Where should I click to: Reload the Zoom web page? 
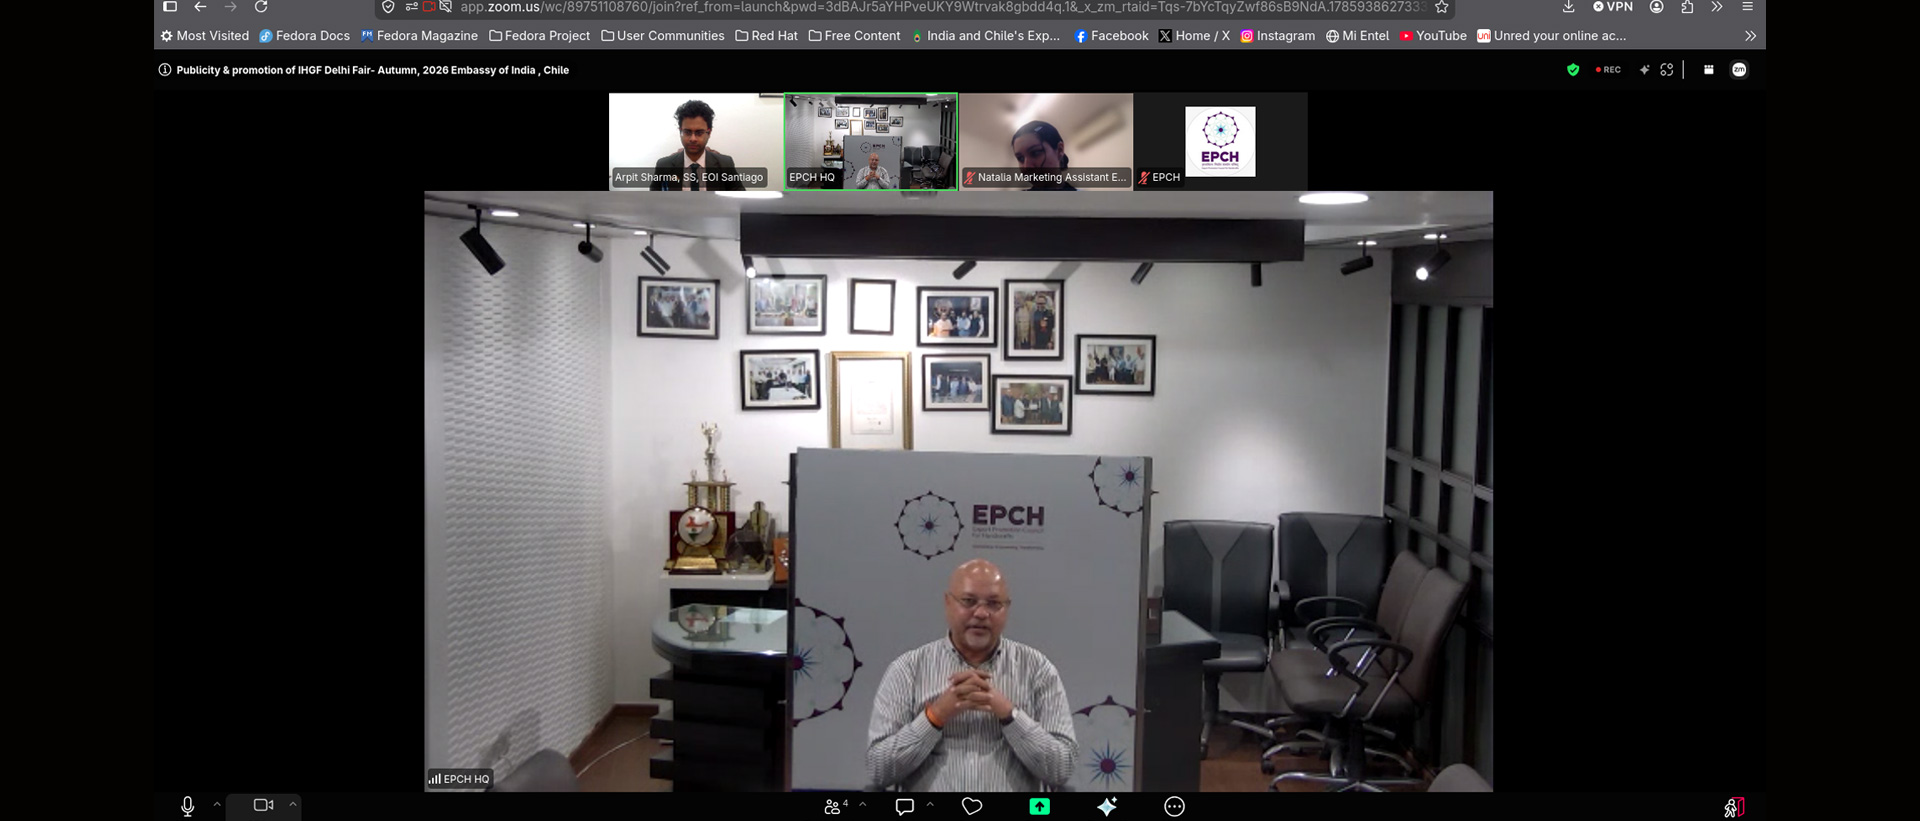[x=261, y=7]
